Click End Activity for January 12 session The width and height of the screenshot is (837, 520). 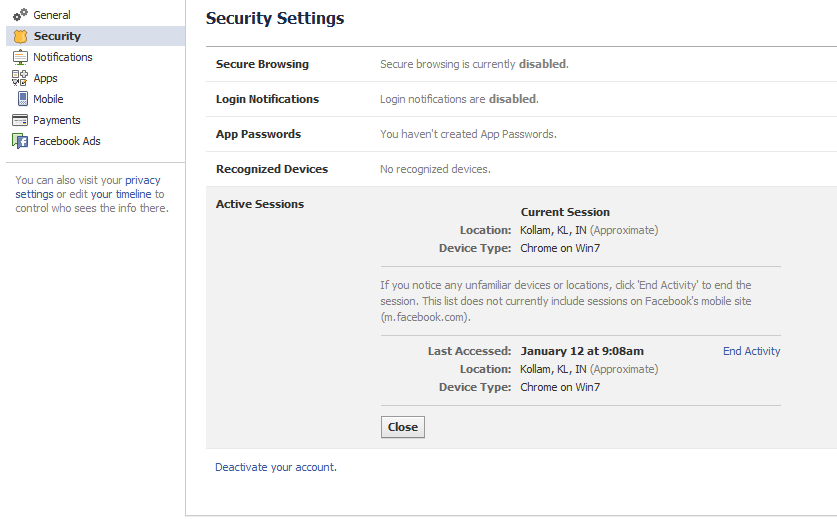click(x=752, y=351)
